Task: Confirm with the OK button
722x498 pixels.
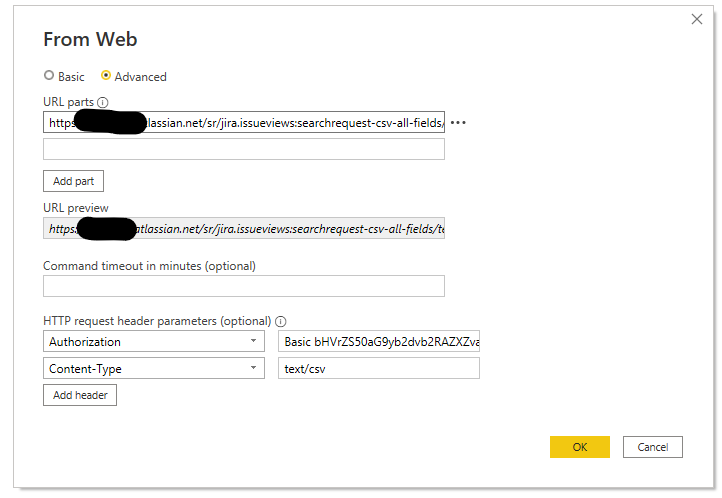Action: [580, 447]
